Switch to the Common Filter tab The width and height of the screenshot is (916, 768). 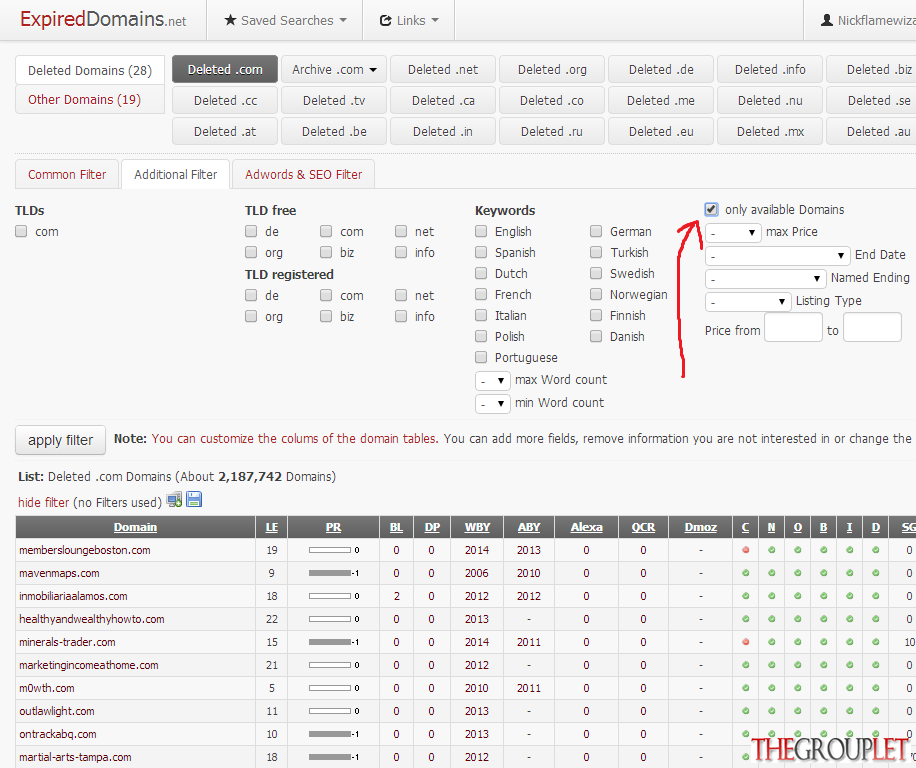click(67, 175)
